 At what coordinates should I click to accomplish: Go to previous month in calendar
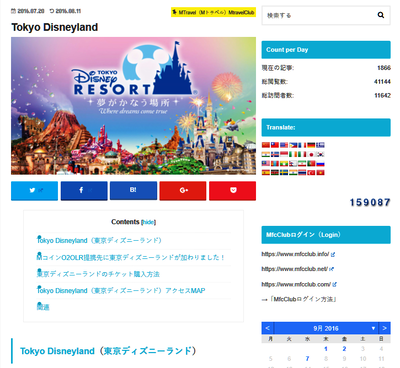coord(268,328)
